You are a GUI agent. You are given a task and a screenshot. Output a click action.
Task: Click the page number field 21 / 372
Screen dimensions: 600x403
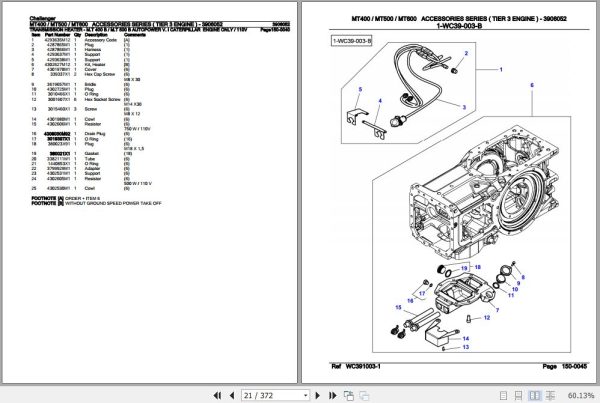275,395
